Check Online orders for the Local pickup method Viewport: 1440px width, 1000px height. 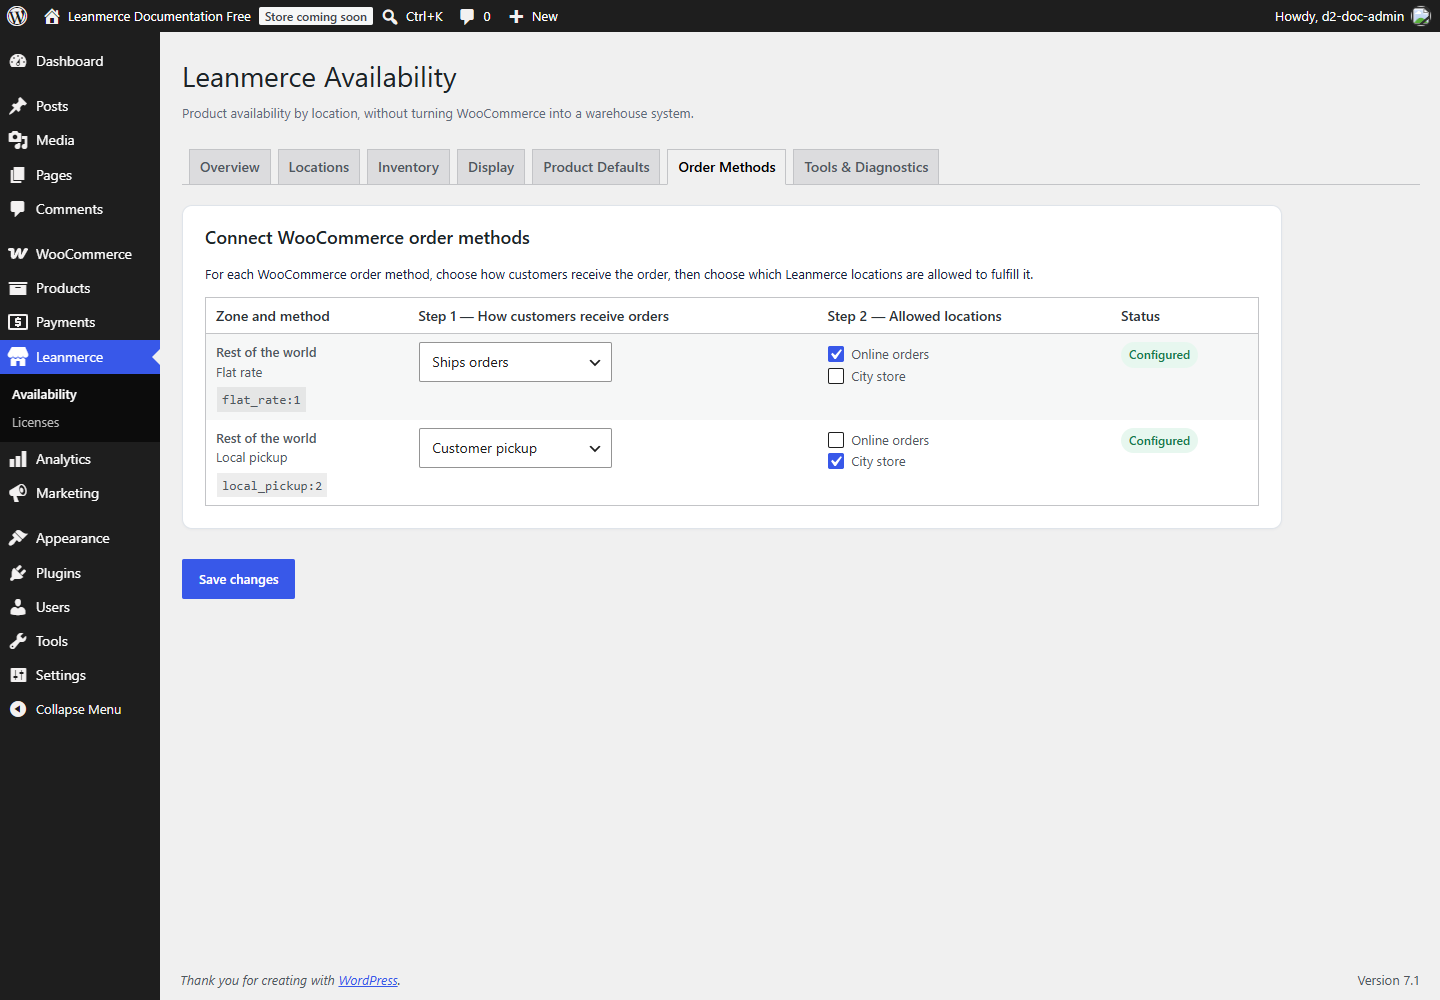tap(836, 440)
